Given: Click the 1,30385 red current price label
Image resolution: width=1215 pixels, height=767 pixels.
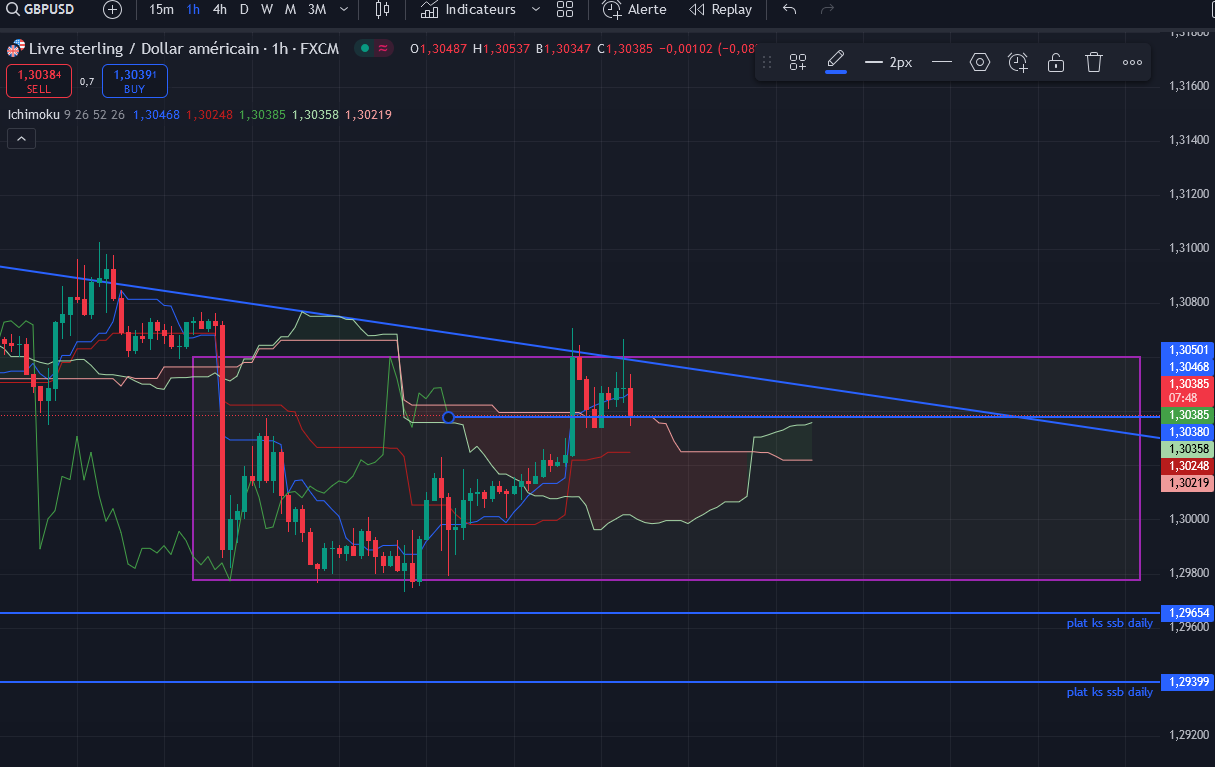Looking at the screenshot, I should (1187, 390).
